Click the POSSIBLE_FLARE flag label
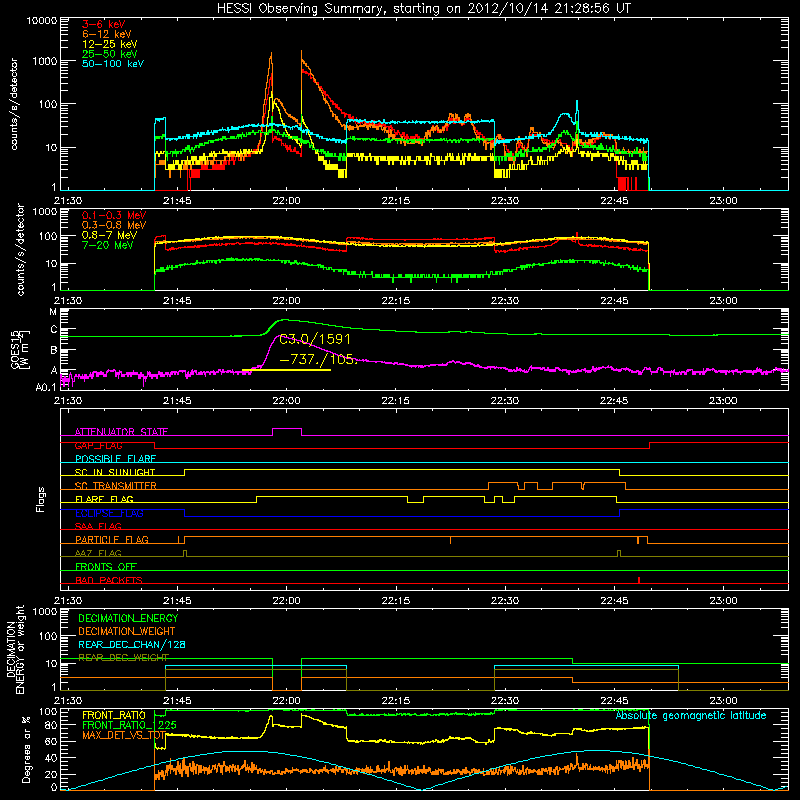The width and height of the screenshot is (800, 800). [x=115, y=459]
